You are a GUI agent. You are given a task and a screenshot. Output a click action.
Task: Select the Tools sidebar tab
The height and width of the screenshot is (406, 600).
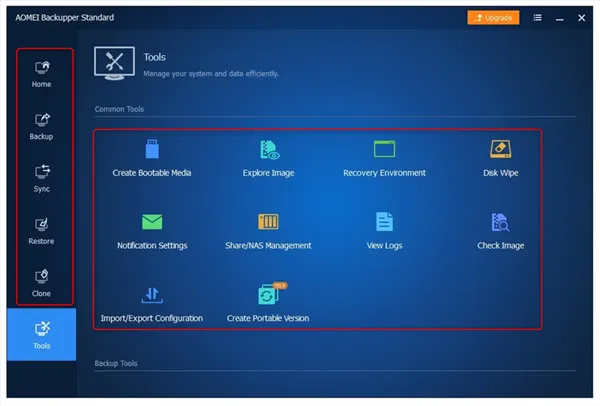click(x=41, y=335)
